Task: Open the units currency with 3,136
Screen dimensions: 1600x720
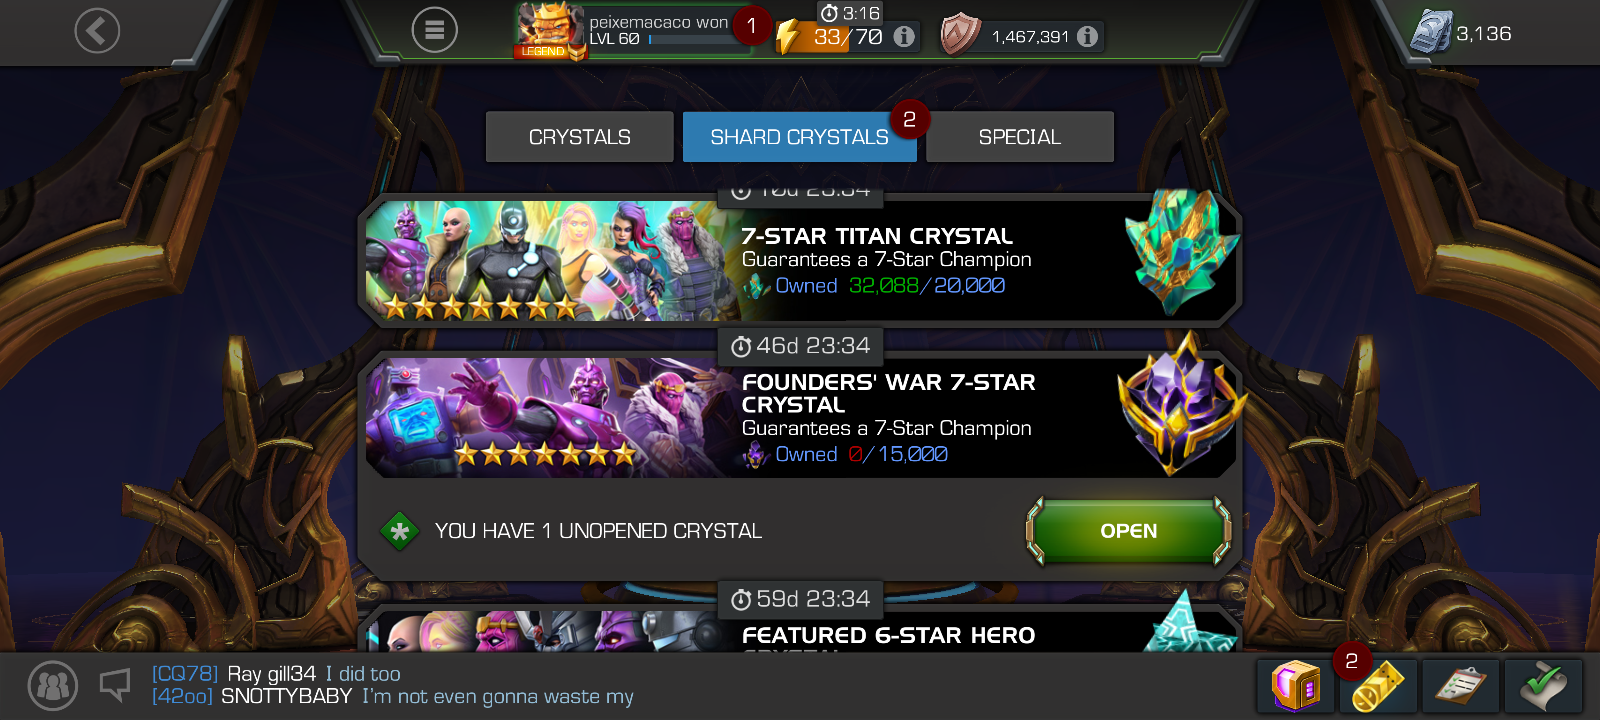Action: tap(1460, 34)
